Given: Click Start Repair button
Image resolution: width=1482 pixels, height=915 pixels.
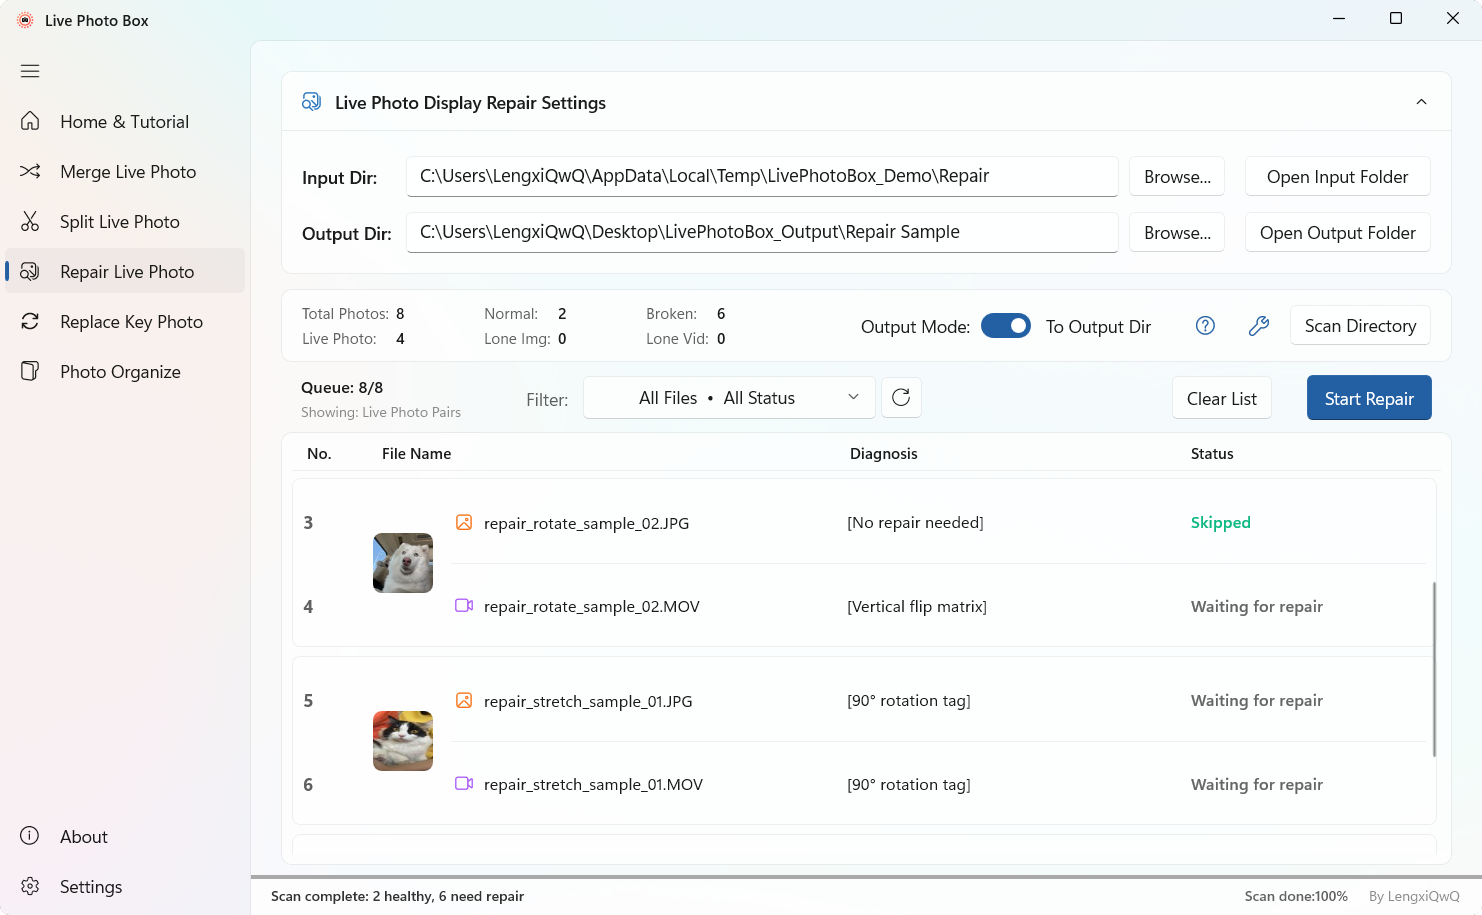Looking at the screenshot, I should (x=1369, y=398).
